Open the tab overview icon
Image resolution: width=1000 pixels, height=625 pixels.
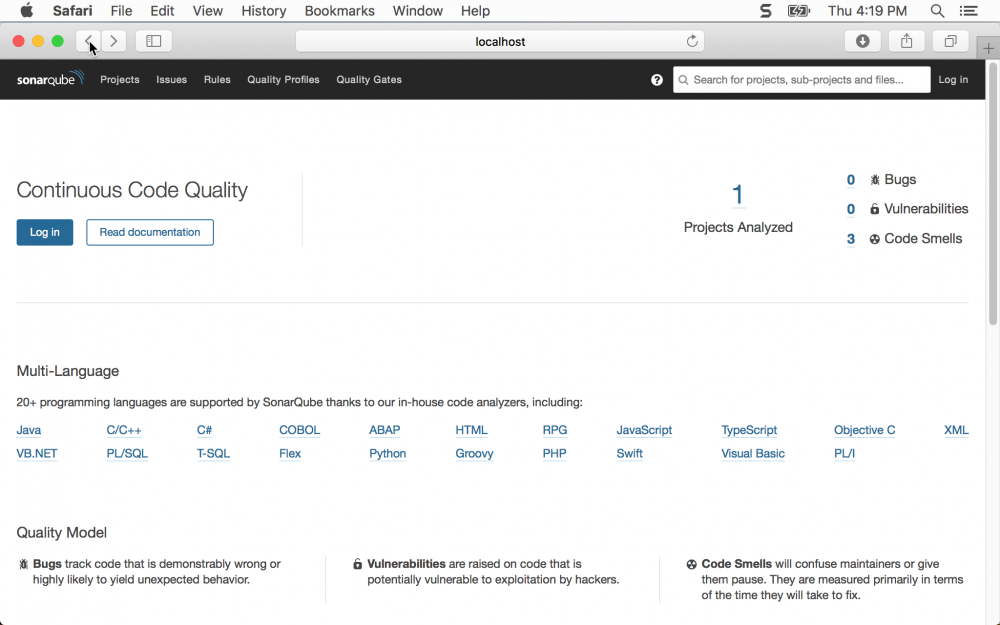[950, 41]
